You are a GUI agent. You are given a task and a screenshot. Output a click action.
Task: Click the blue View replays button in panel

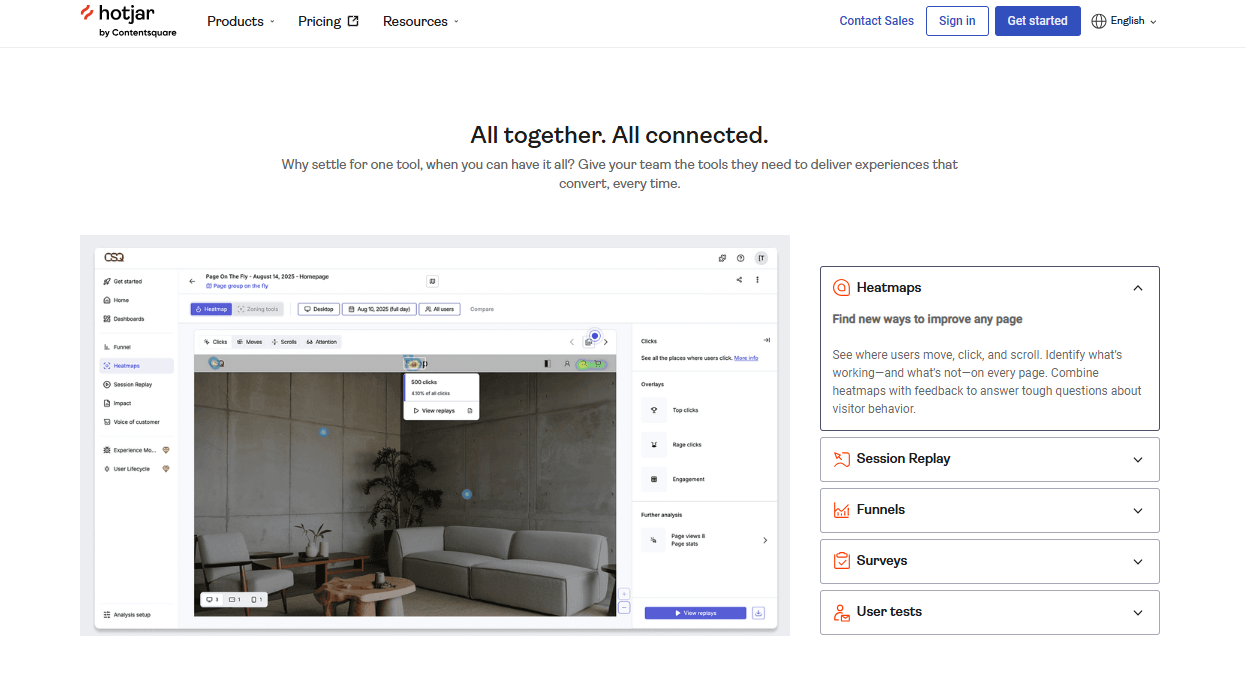click(x=695, y=613)
